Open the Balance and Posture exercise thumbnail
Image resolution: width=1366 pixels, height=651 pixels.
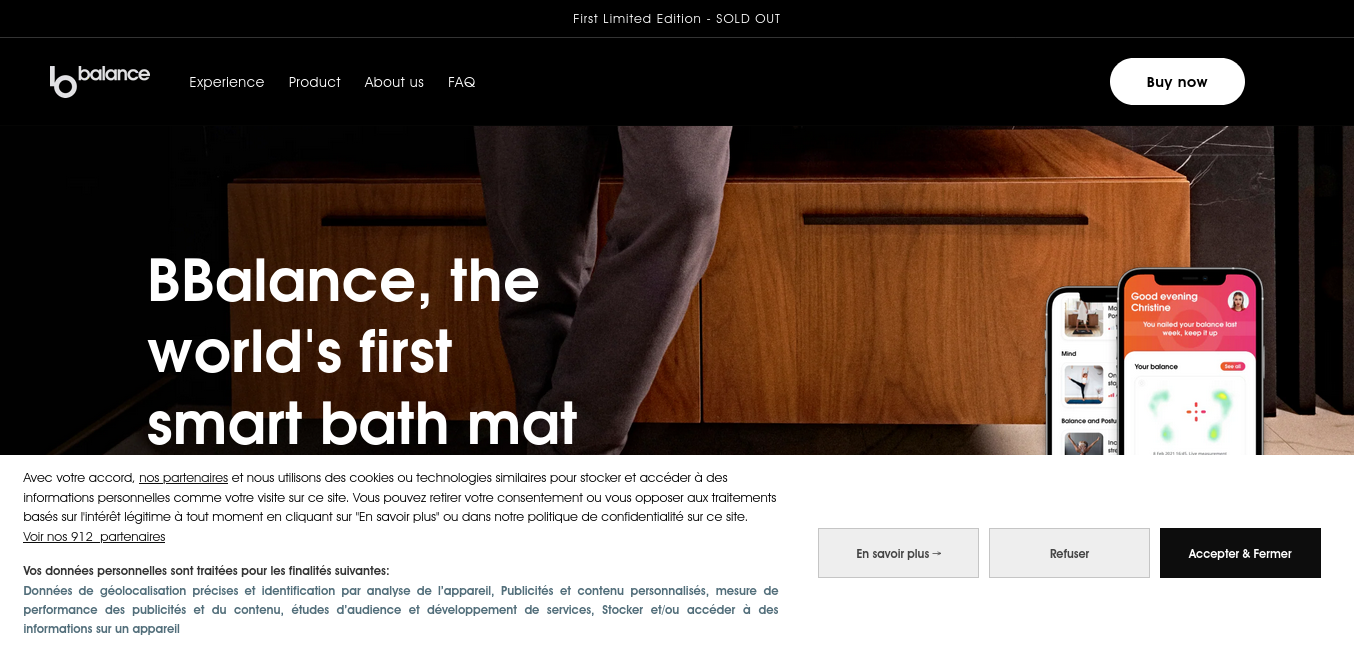tap(1084, 444)
